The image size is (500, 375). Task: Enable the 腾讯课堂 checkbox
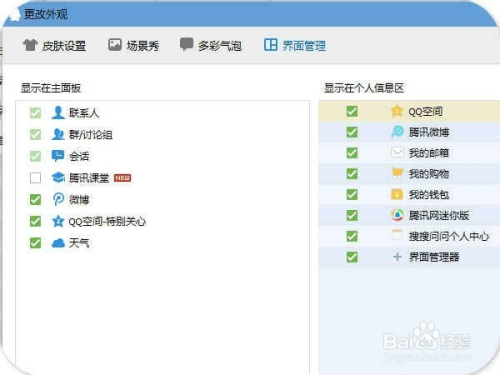35,178
